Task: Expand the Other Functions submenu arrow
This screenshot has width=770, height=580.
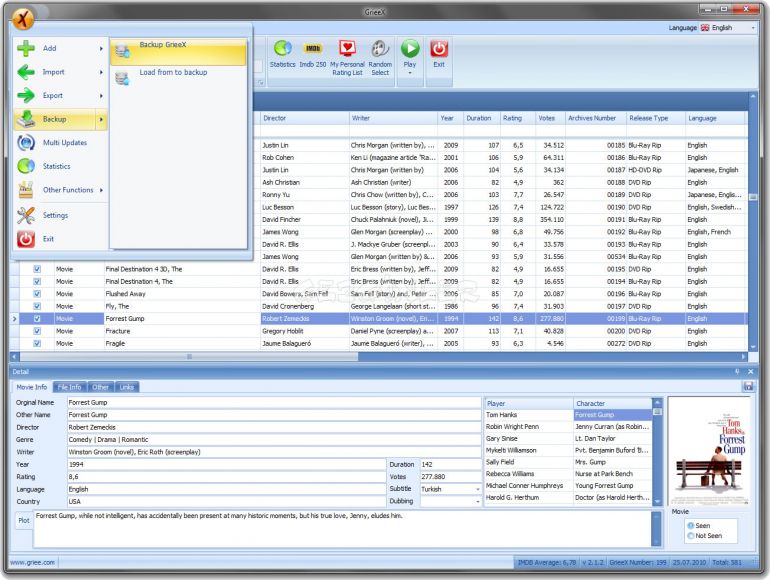Action: point(101,190)
